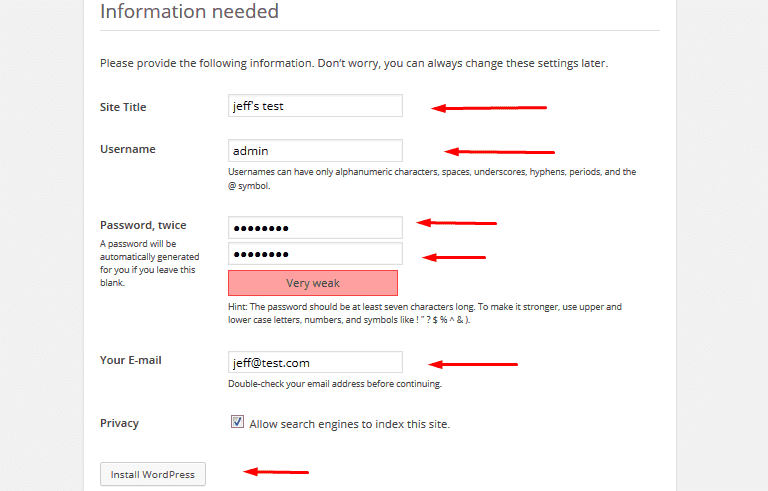Select the password confirmation field

(x=315, y=254)
